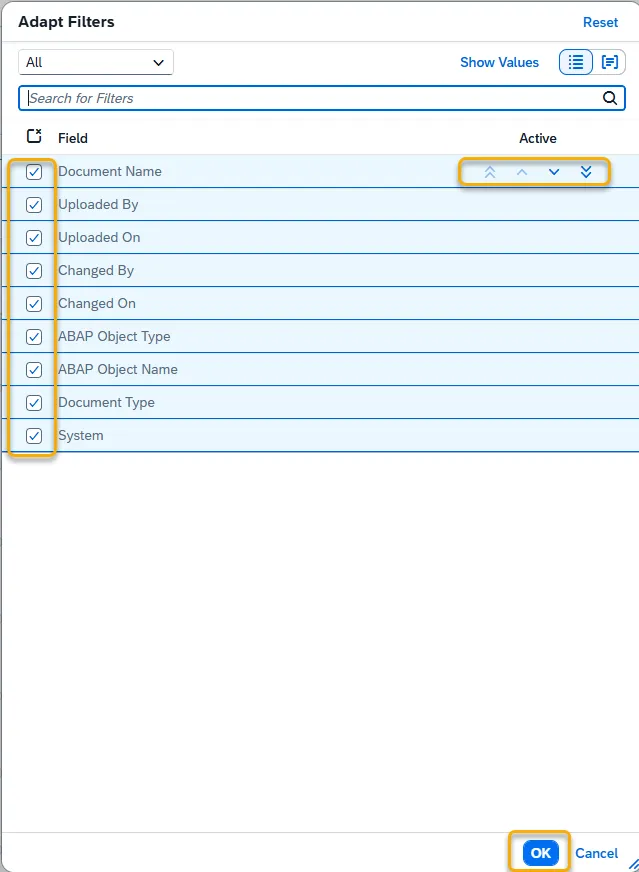Select the Changed On row label

(97, 304)
